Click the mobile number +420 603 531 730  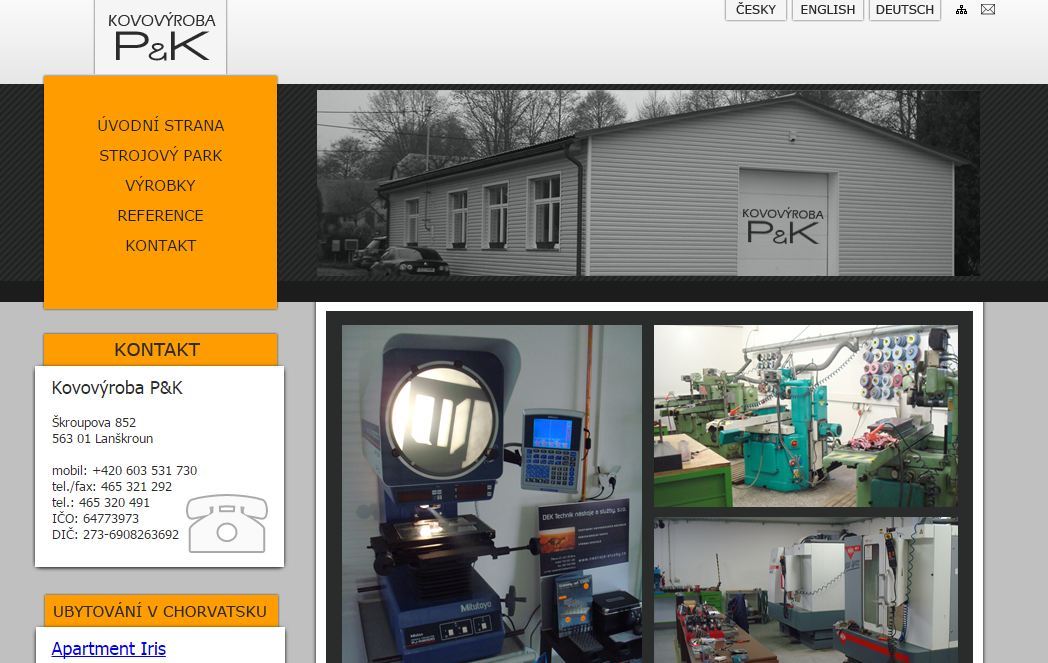[144, 471]
